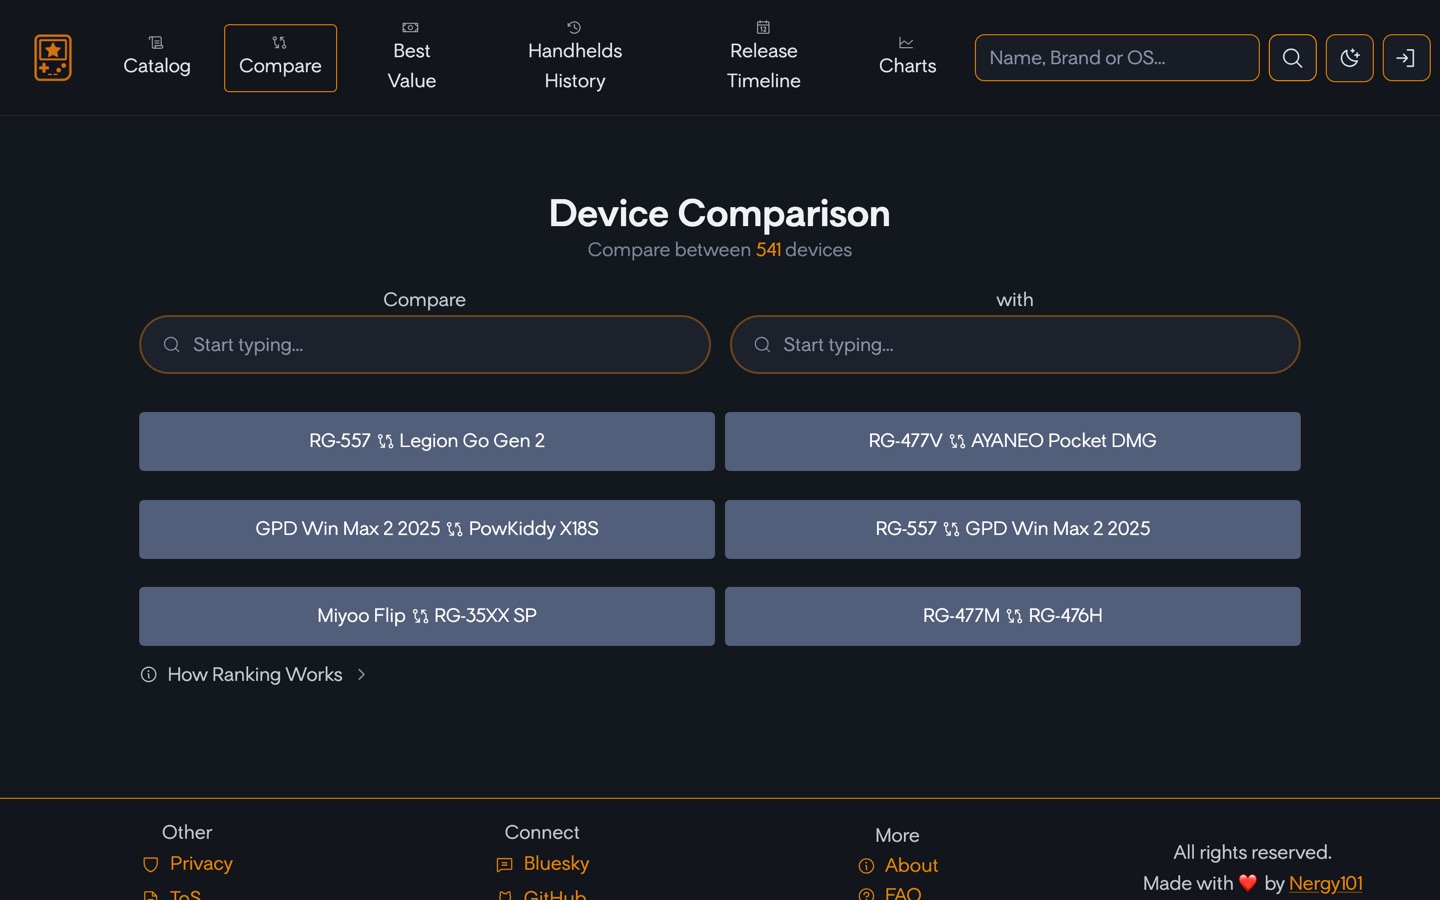Click the Handhelds History clock icon

(574, 28)
